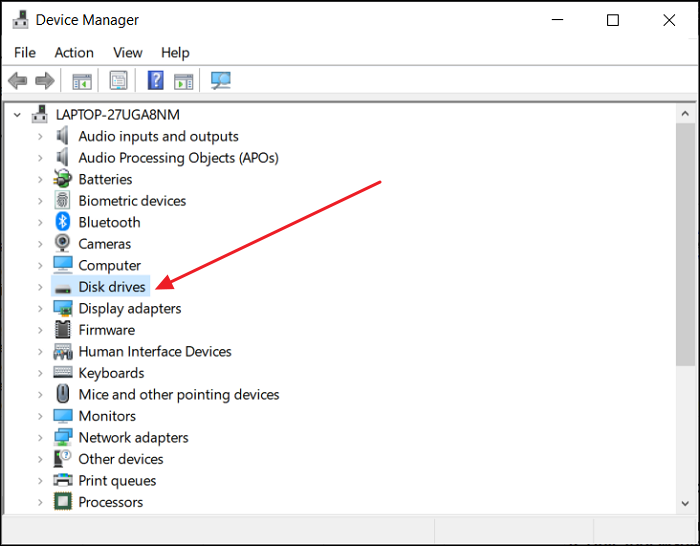
Task: Click the Properties toolbar icon
Action: [x=119, y=81]
